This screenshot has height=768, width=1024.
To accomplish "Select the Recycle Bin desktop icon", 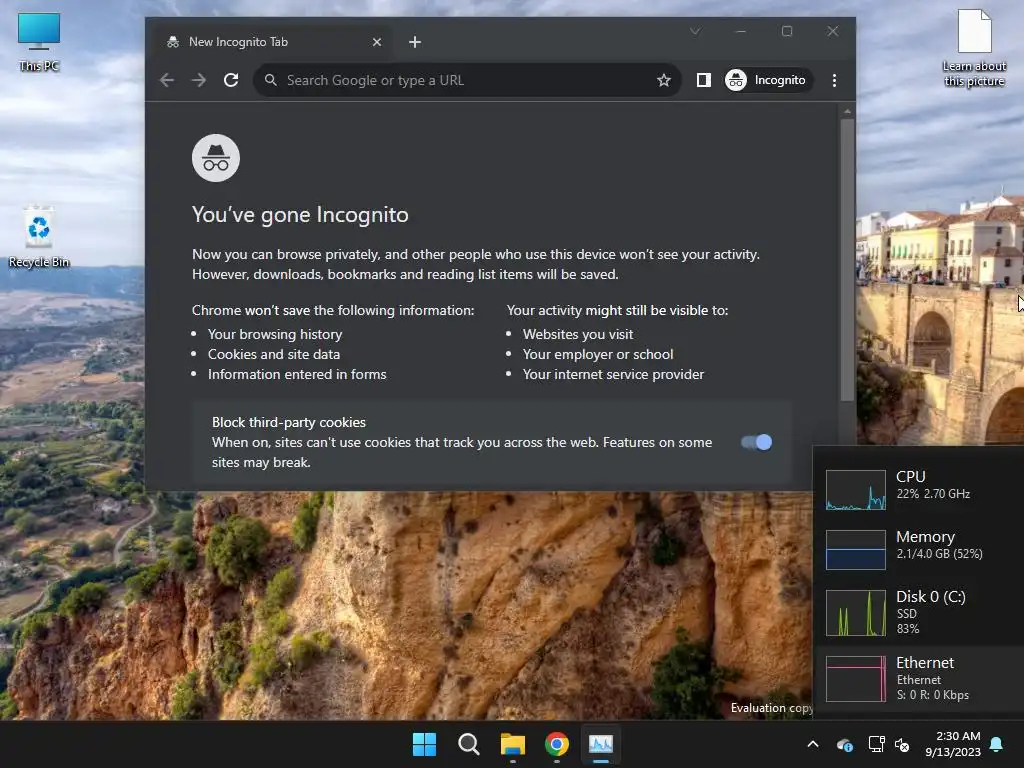I will point(39,237).
